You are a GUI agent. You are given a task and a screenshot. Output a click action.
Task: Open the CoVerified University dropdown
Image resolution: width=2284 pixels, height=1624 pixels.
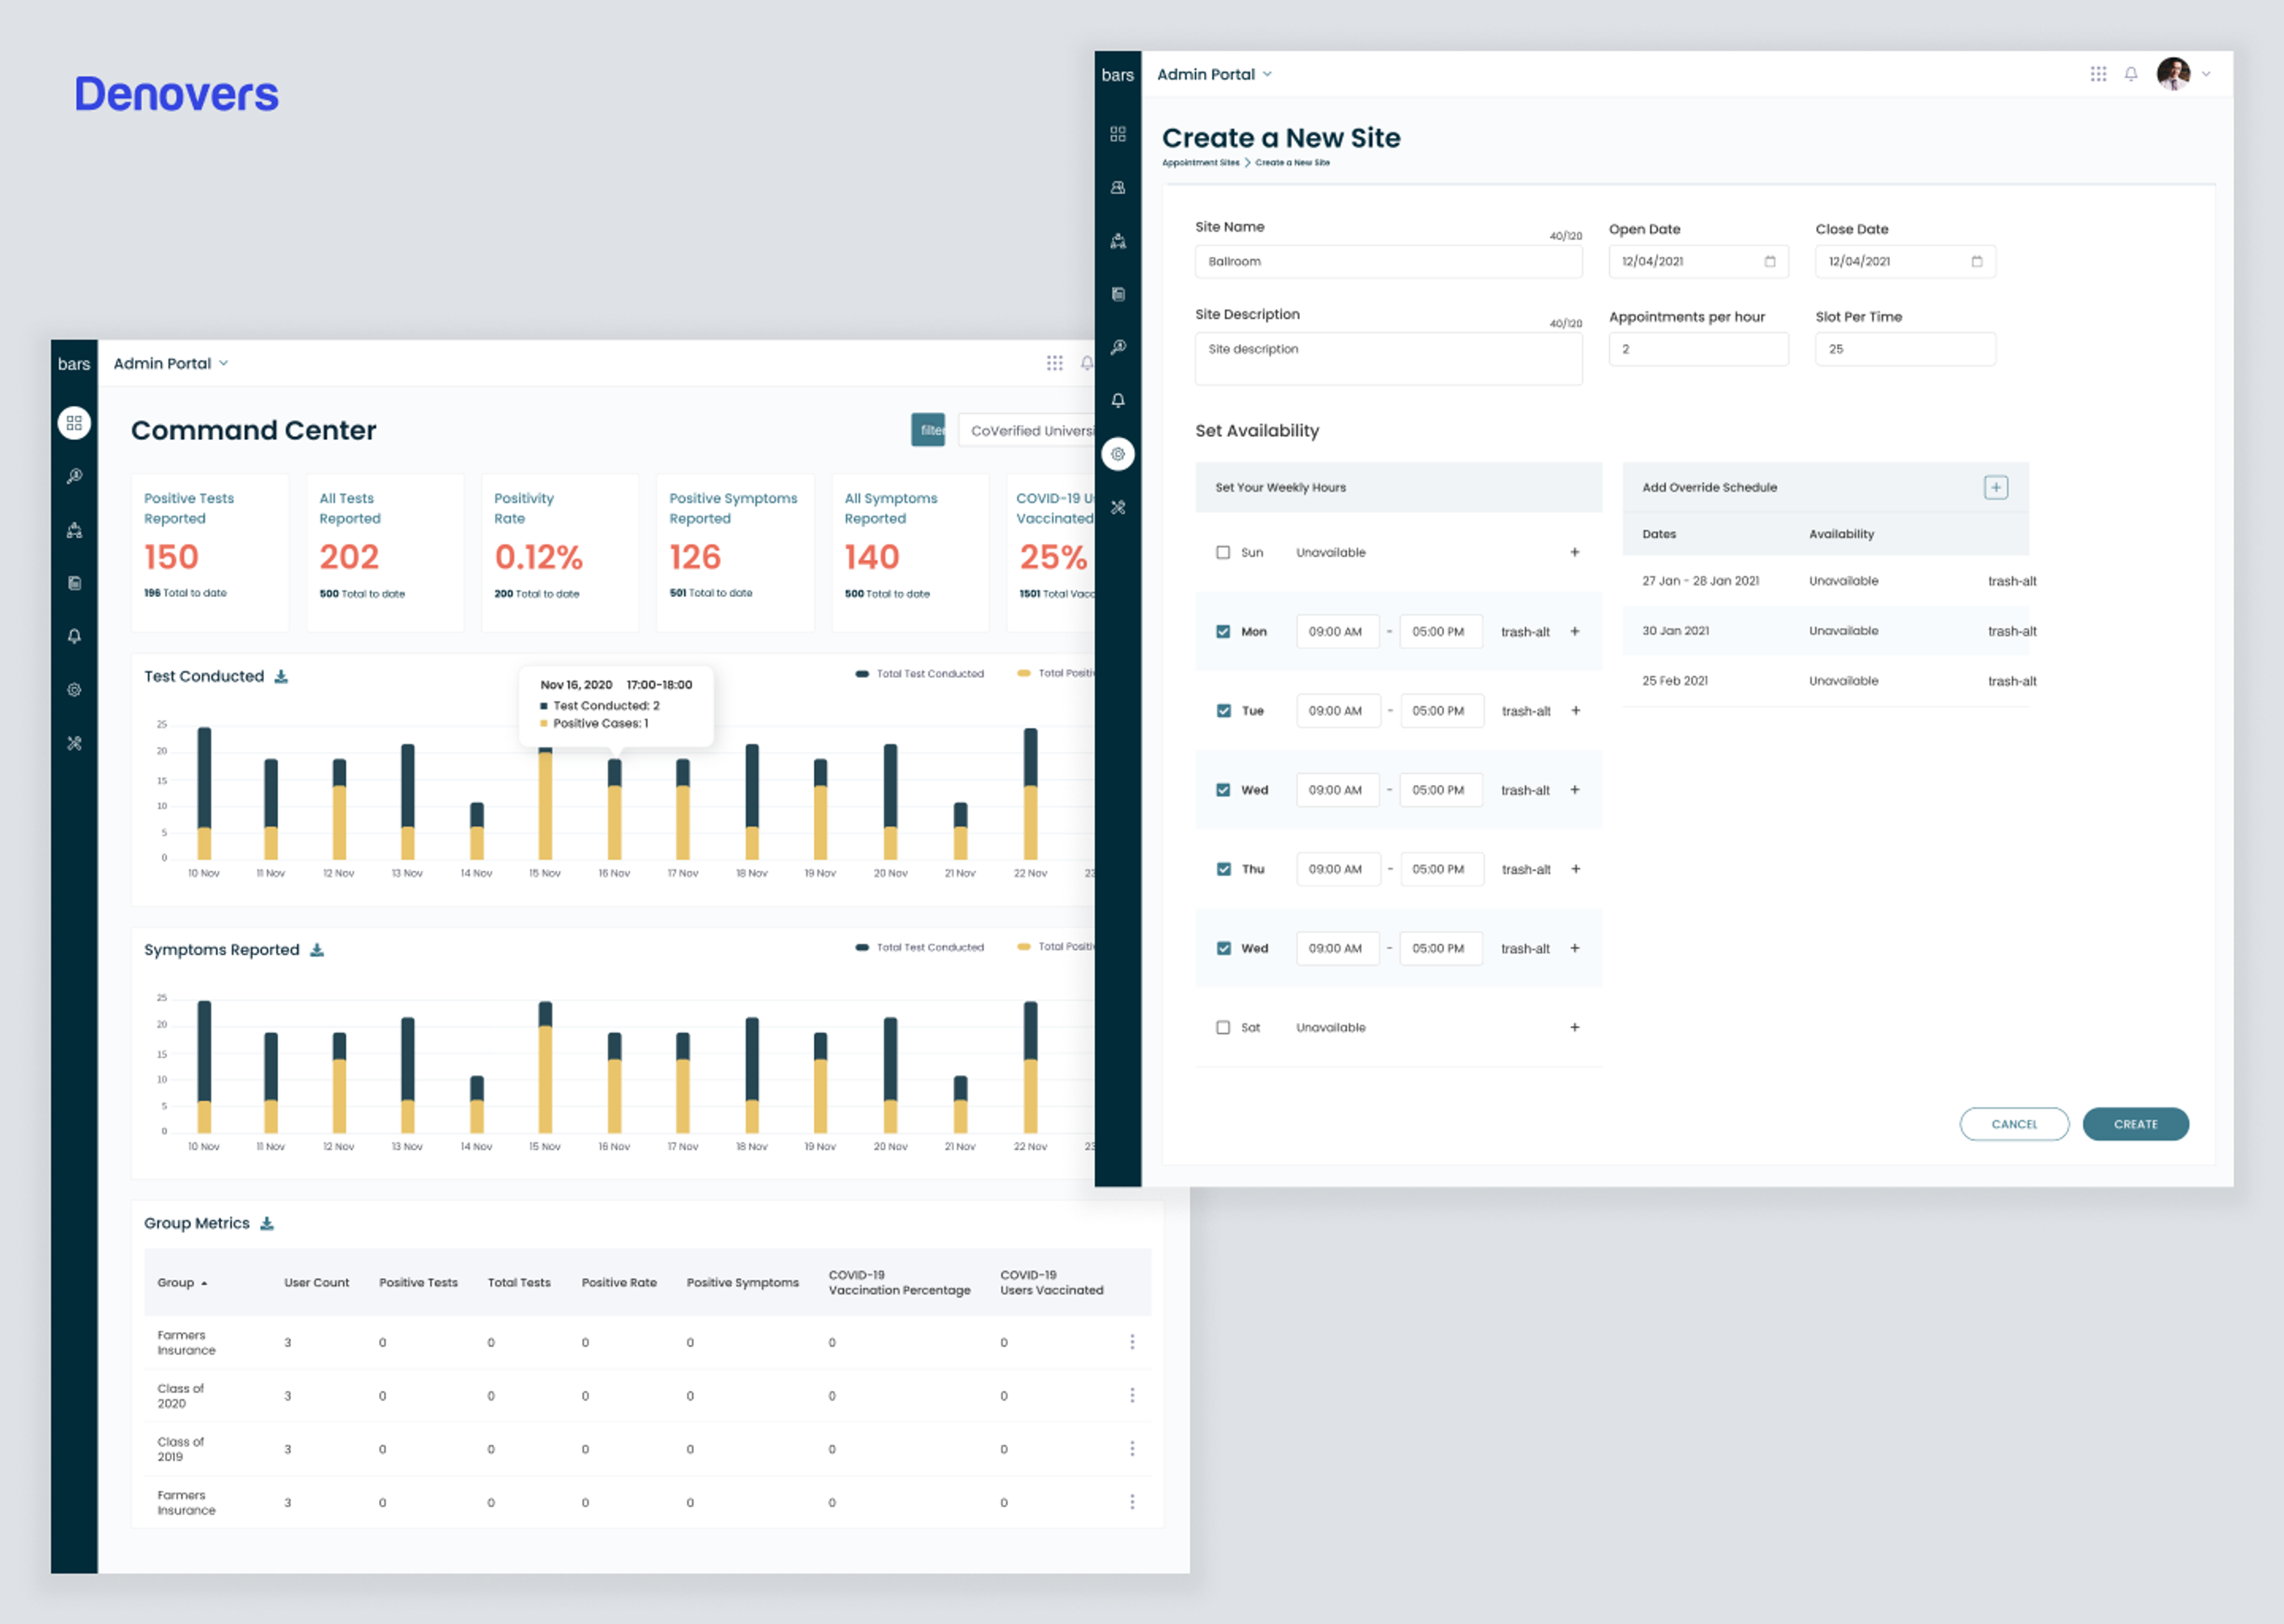[x=1027, y=430]
